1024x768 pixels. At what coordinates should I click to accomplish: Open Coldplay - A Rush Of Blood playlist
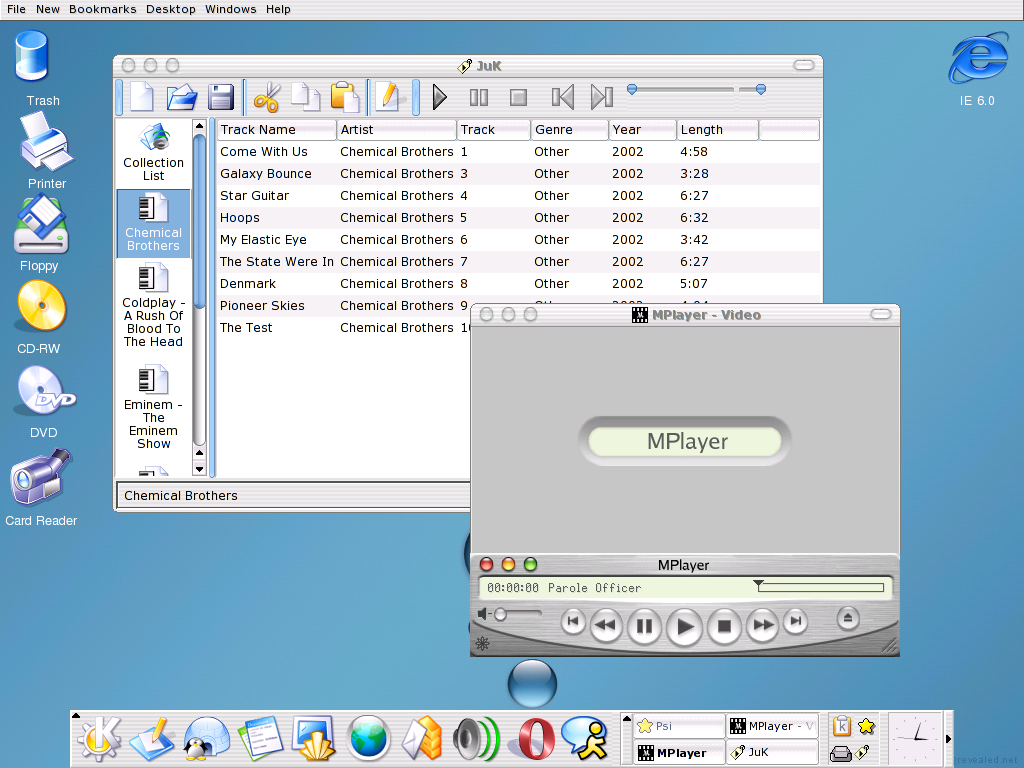(x=153, y=305)
